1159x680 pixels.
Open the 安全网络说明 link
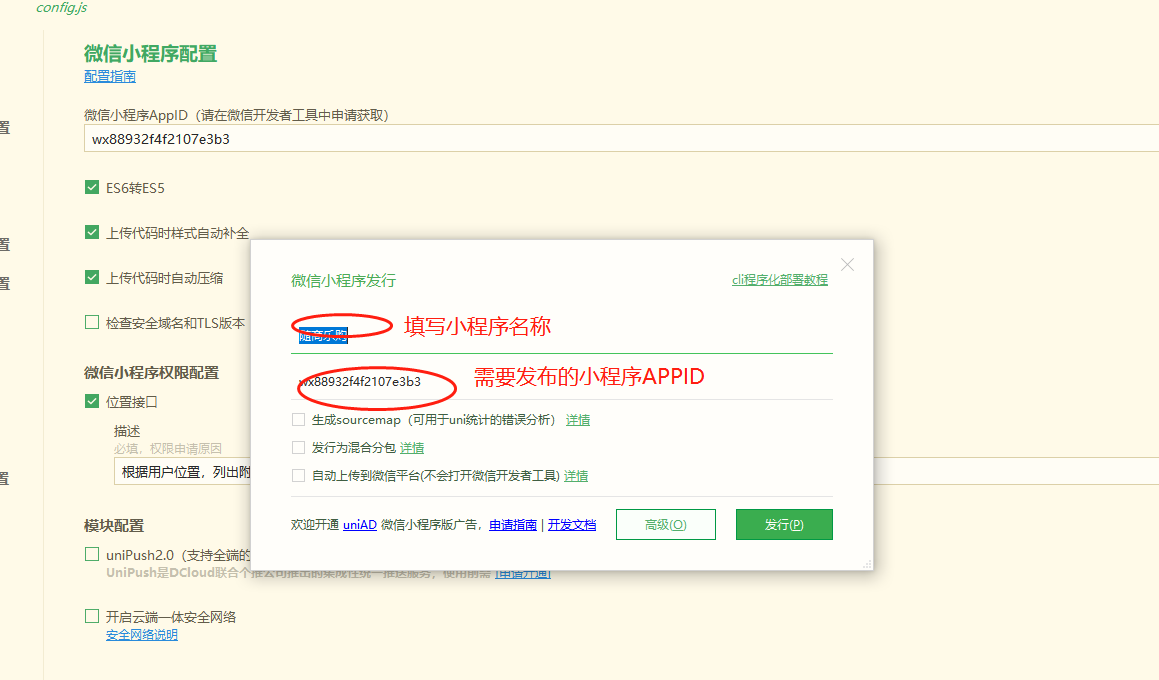coord(142,635)
